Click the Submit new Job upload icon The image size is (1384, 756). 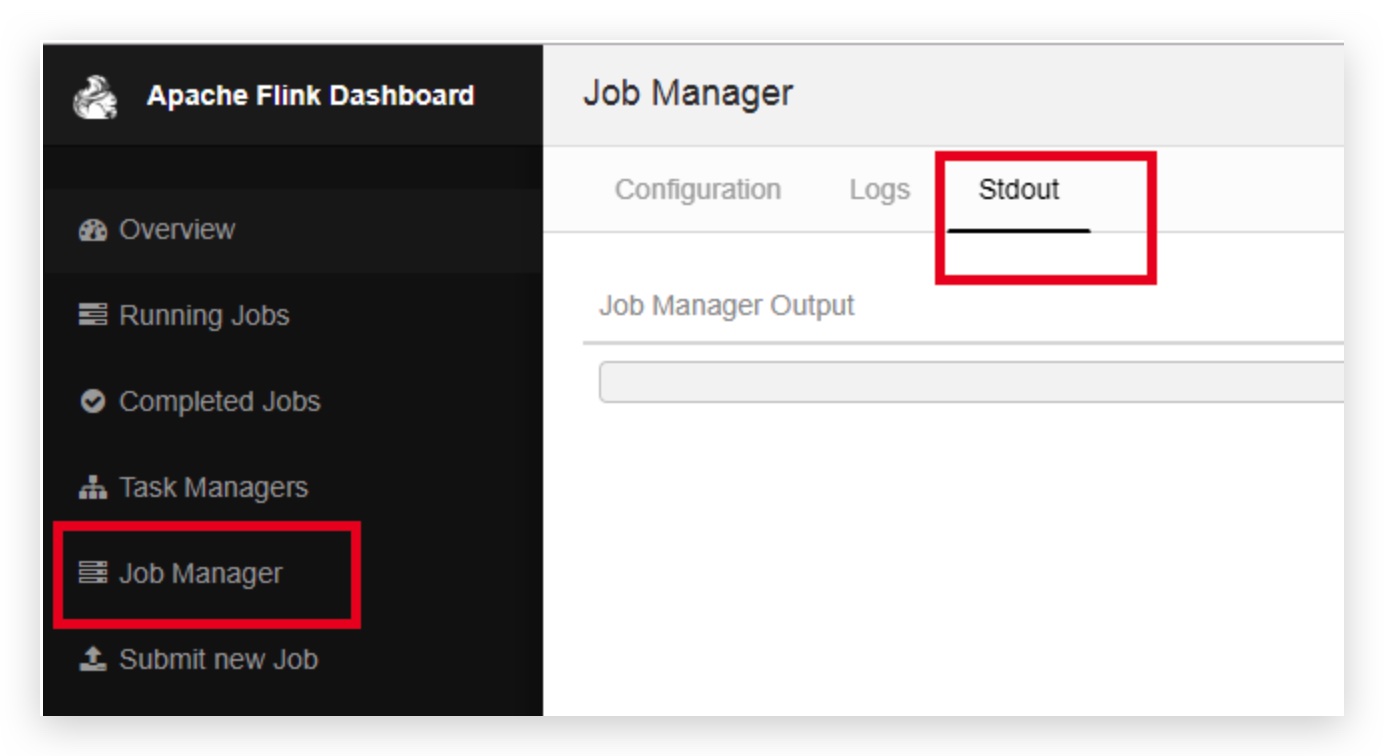coord(92,659)
